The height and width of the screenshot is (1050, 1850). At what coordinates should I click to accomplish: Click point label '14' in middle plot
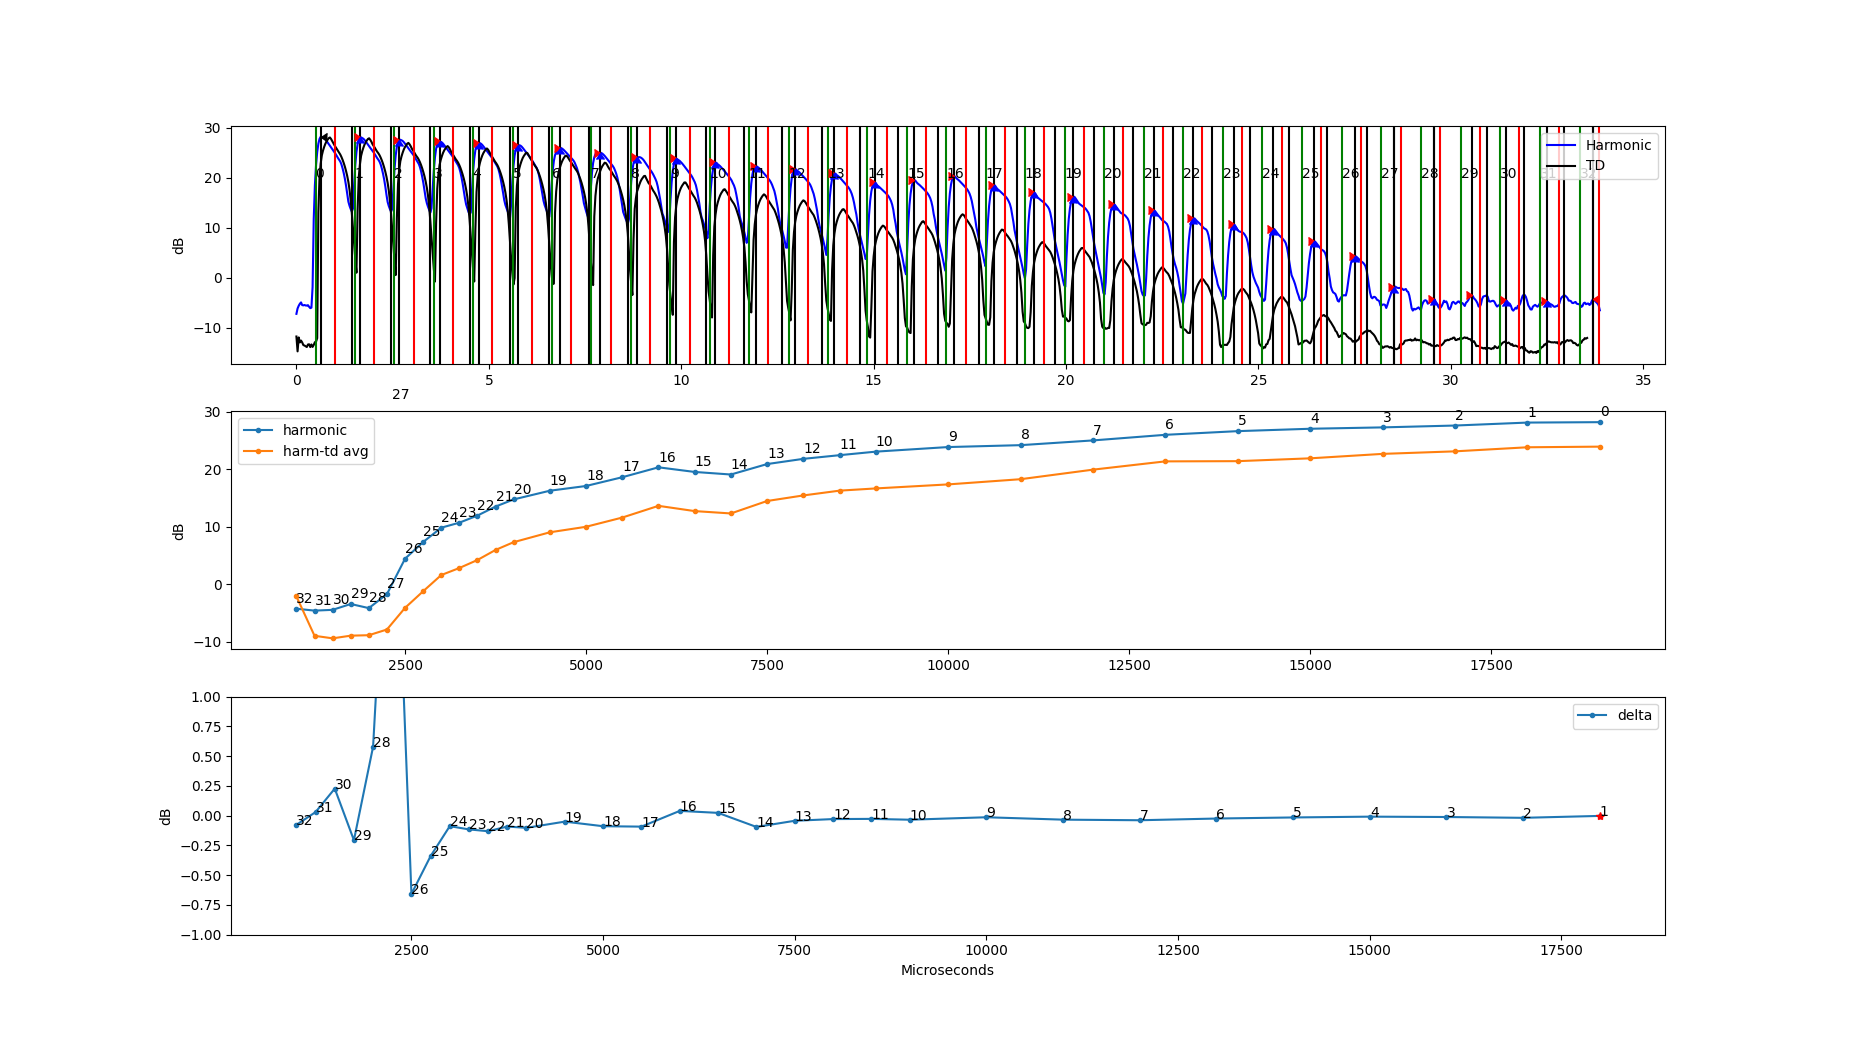(739, 464)
